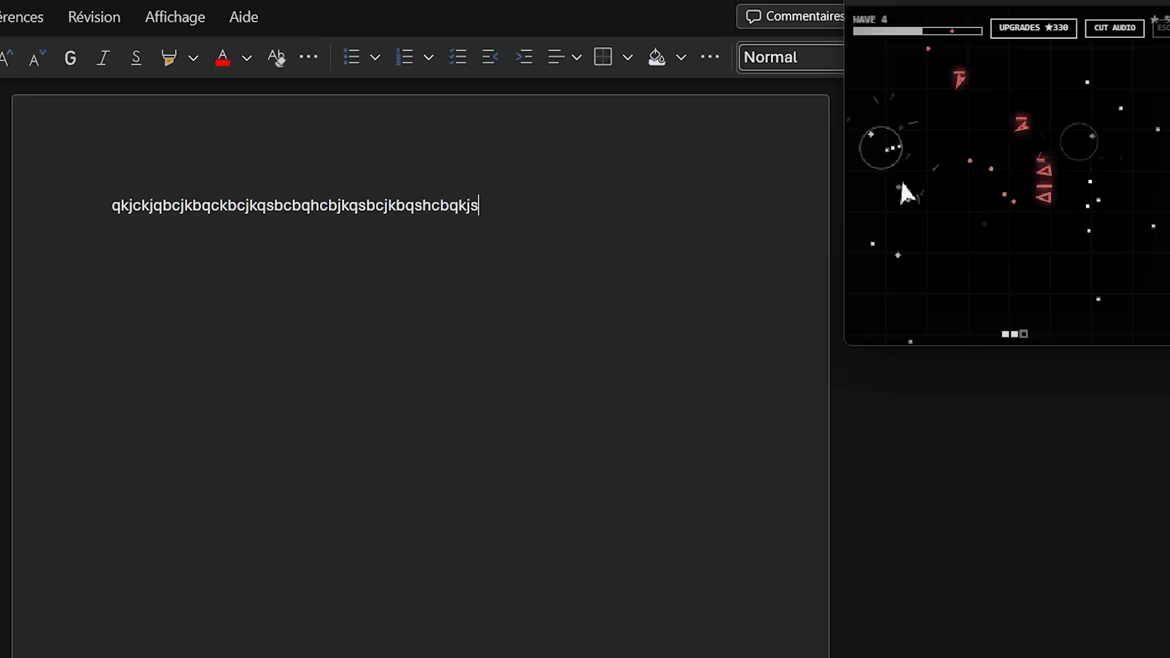Image resolution: width=1170 pixels, height=658 pixels.
Task: Toggle underline formatting (S)
Action: click(x=136, y=57)
